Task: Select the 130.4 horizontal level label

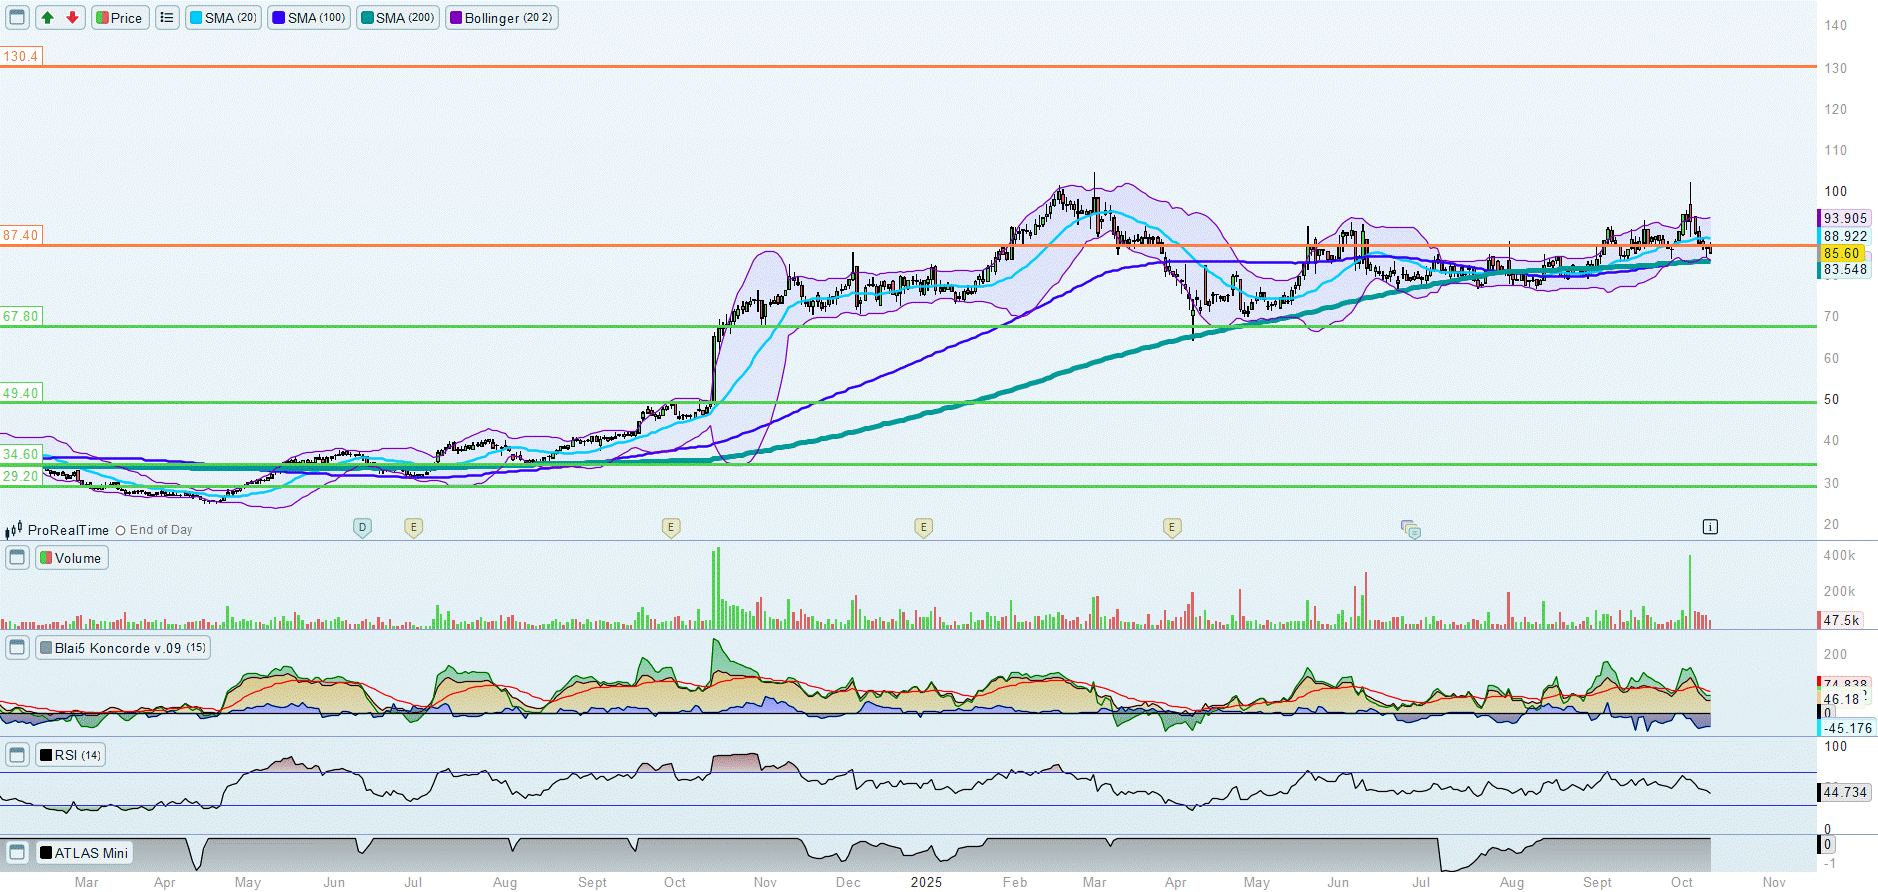Action: pyautogui.click(x=21, y=56)
